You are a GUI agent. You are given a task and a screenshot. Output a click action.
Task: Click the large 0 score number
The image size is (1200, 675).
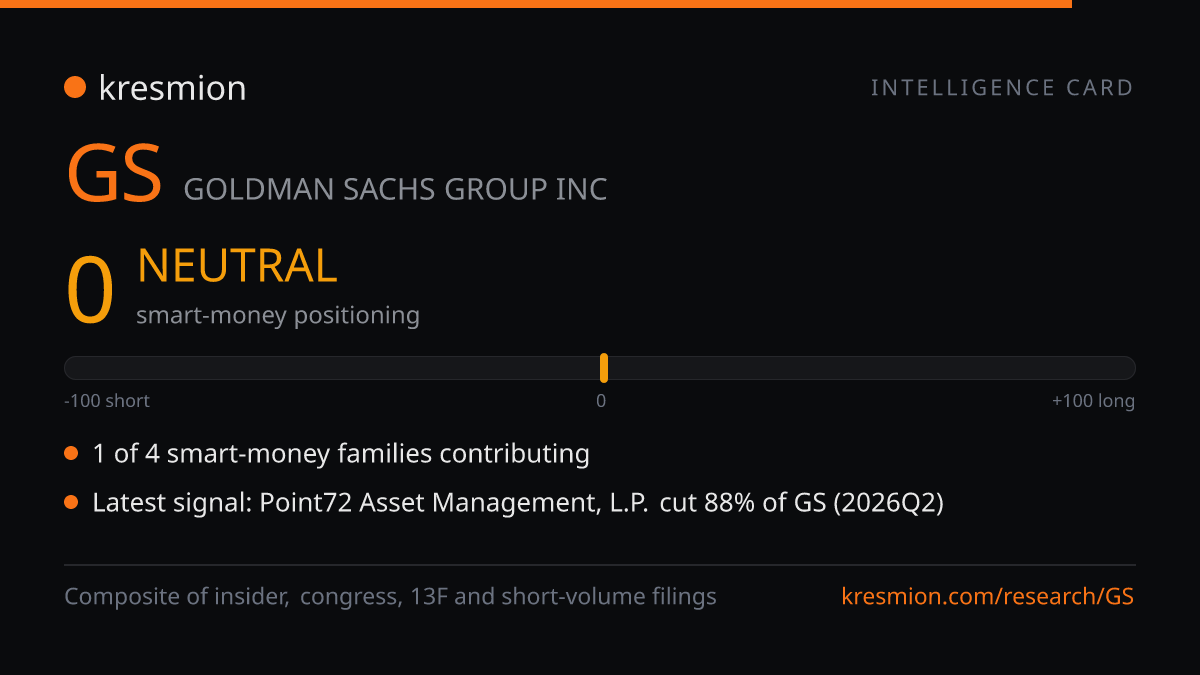90,292
